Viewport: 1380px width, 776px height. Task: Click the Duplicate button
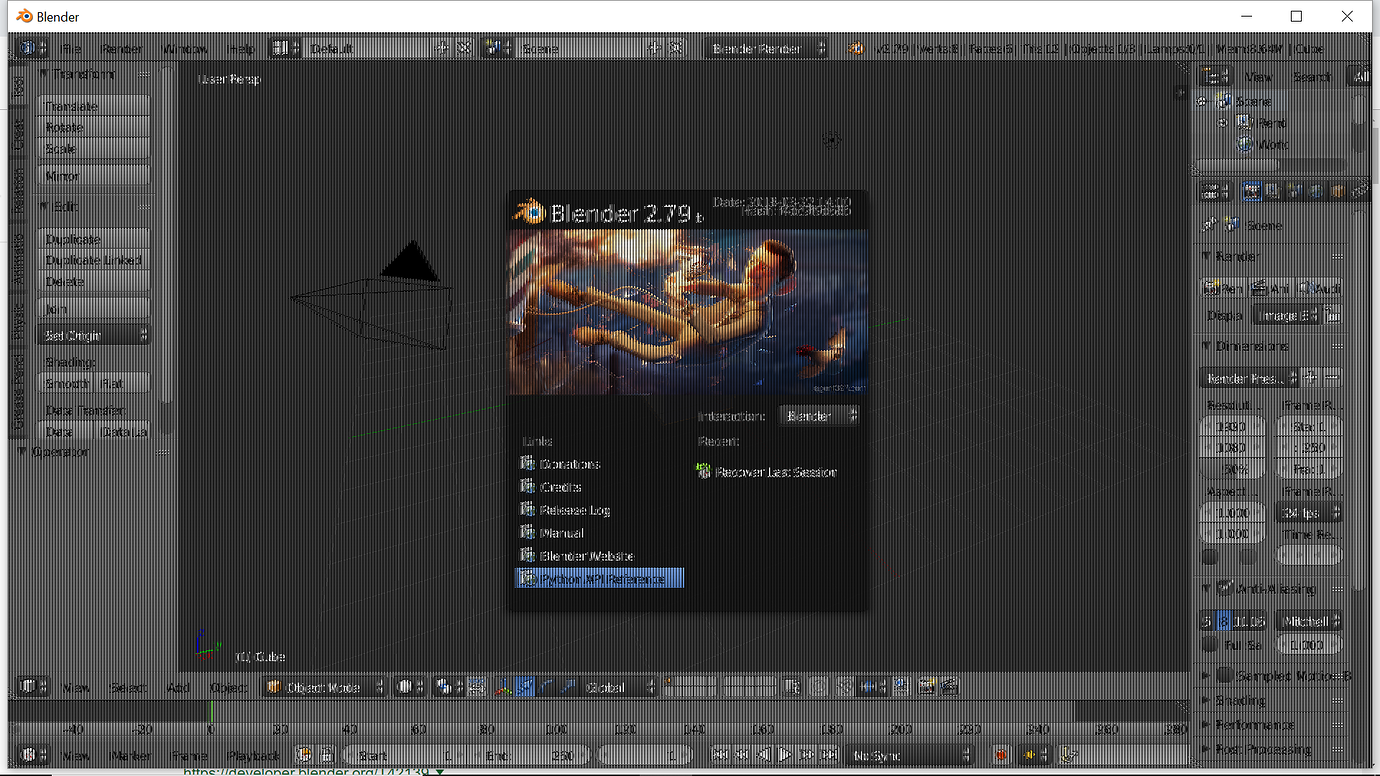[94, 239]
